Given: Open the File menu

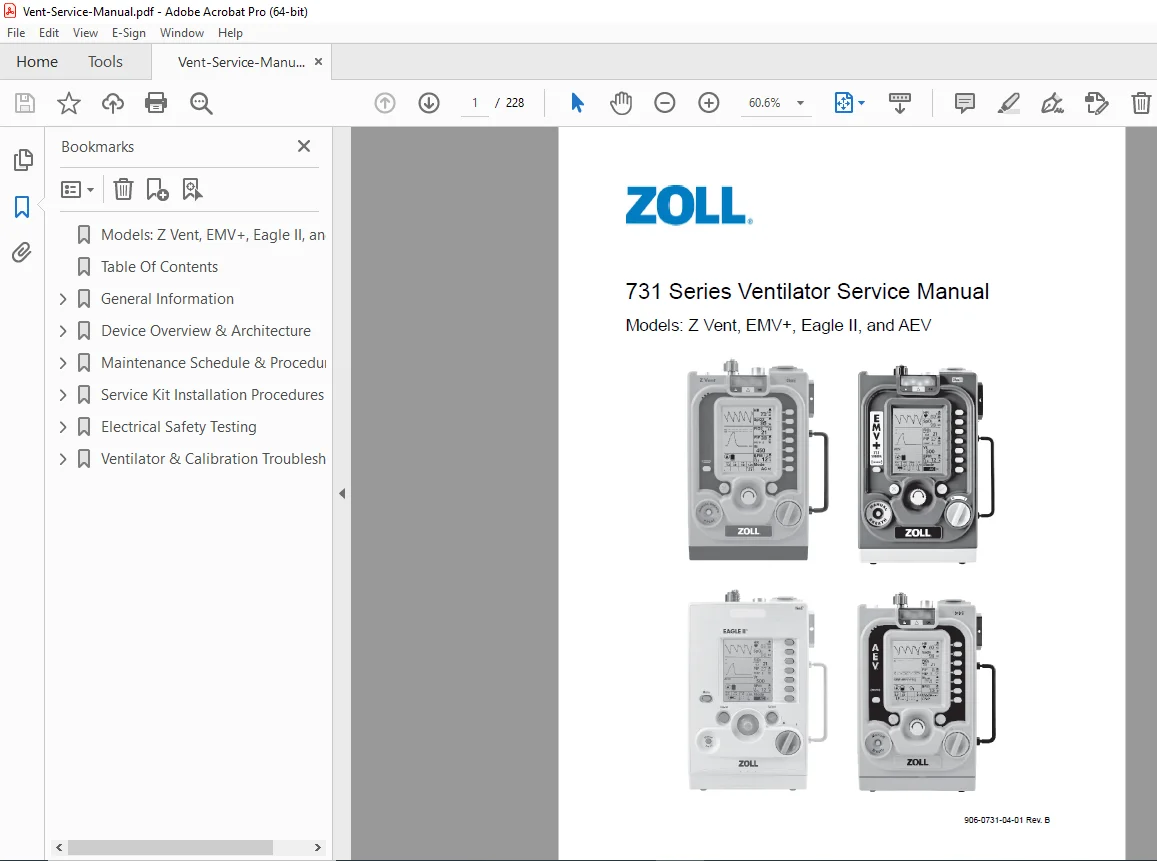Looking at the screenshot, I should 15,32.
